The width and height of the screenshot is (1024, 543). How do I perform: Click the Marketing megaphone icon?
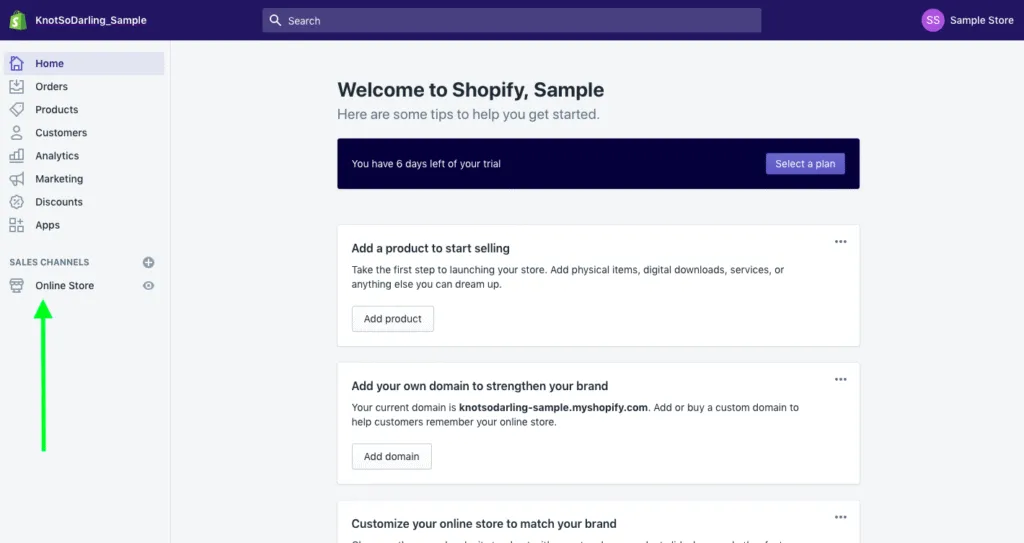click(16, 179)
